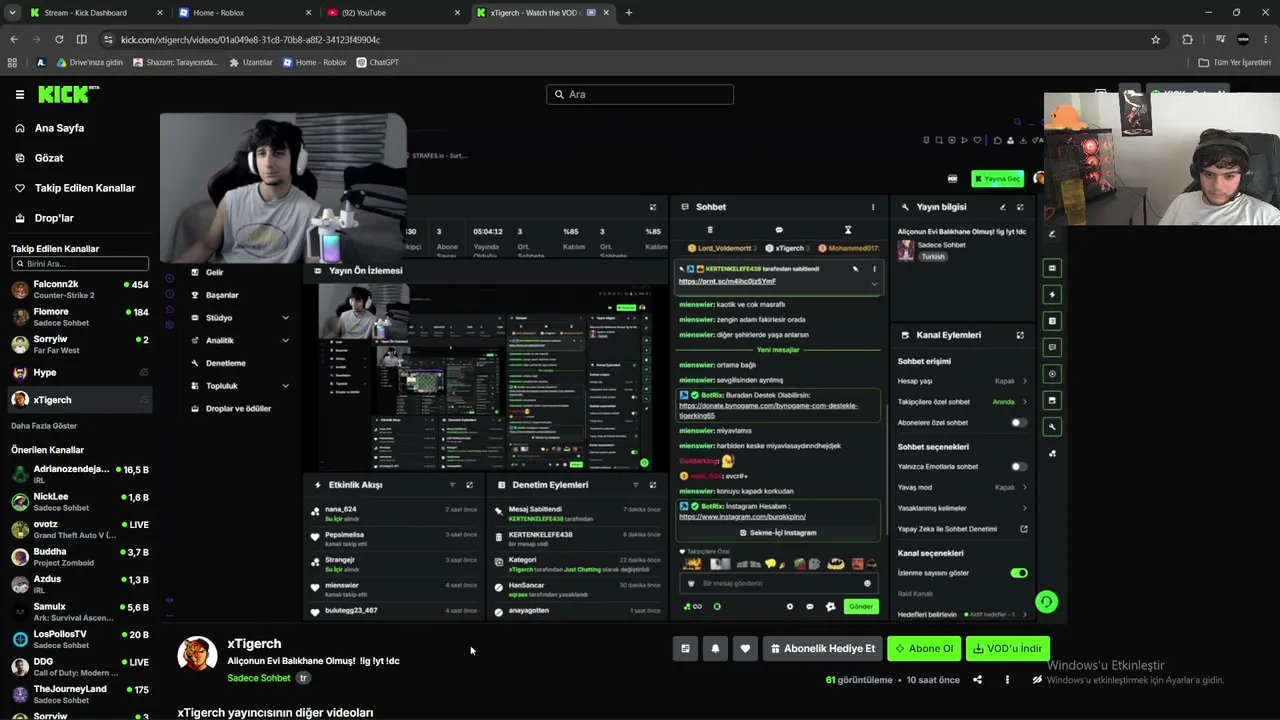Viewport: 1280px width, 720px height.
Task: Click the Kick search box labeled Ara
Action: [x=640, y=94]
